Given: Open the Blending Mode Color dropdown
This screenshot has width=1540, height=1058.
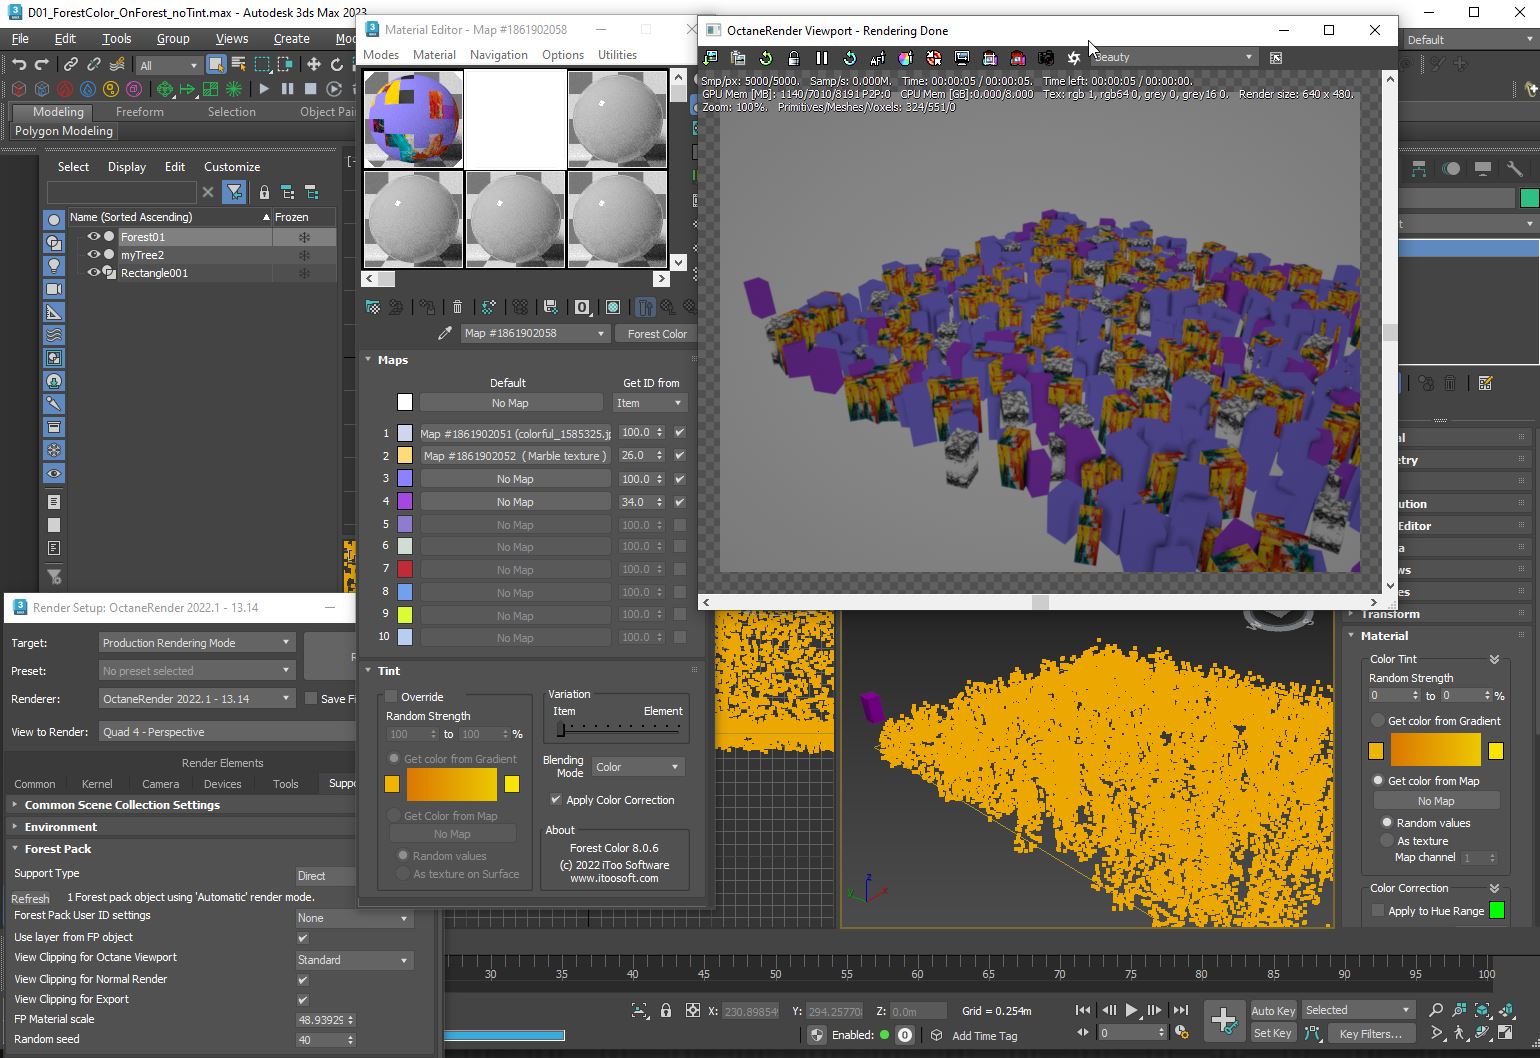Looking at the screenshot, I should click(637, 767).
